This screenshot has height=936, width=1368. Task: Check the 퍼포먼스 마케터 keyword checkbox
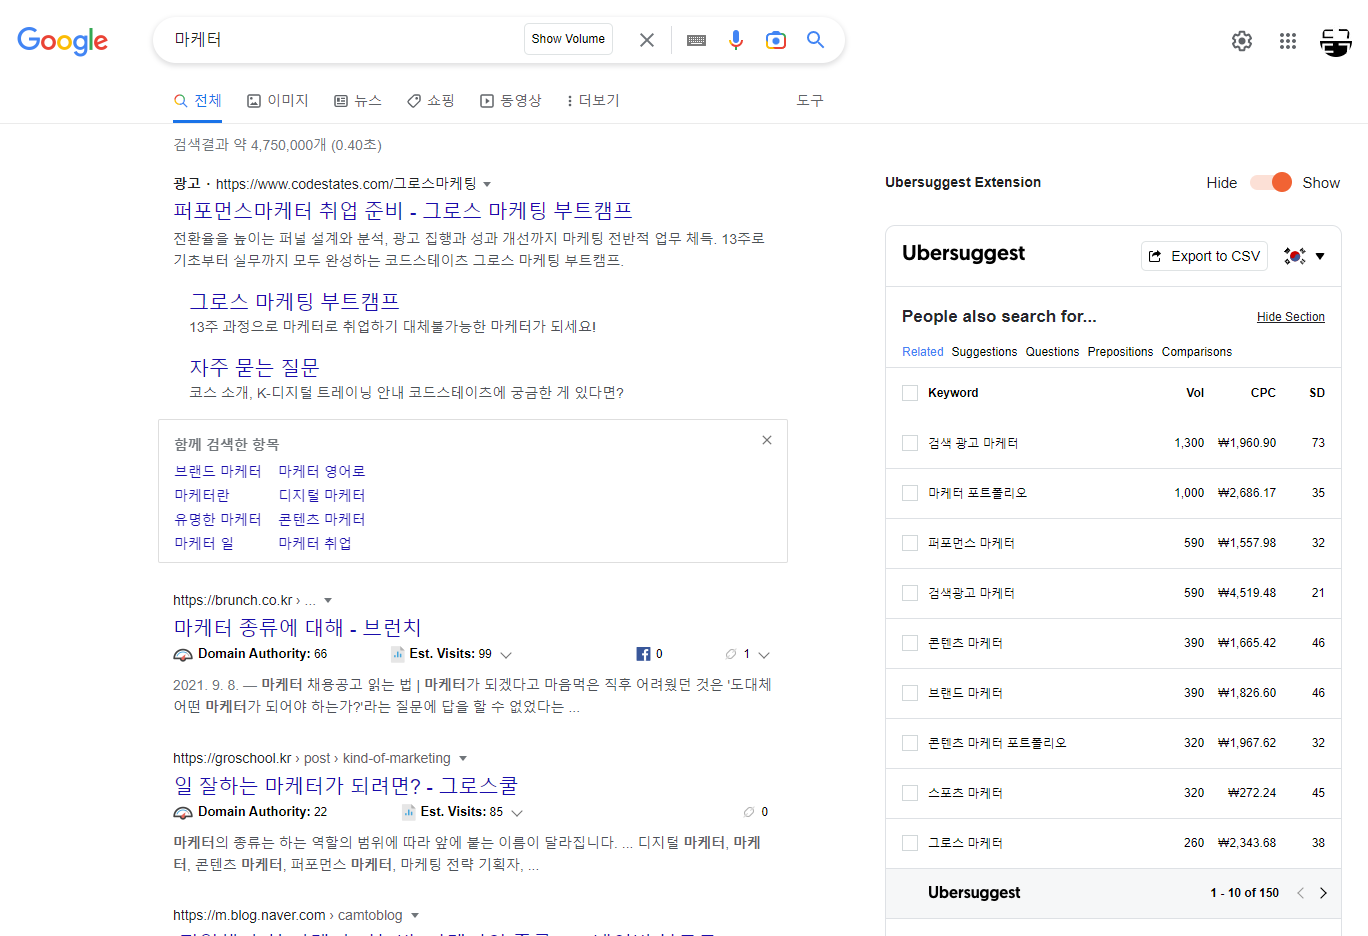point(910,543)
